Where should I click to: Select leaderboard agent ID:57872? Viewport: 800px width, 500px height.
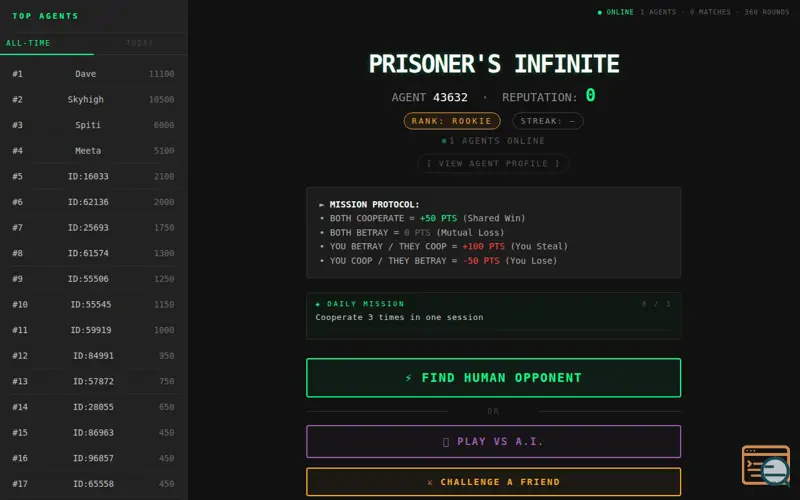pos(93,381)
